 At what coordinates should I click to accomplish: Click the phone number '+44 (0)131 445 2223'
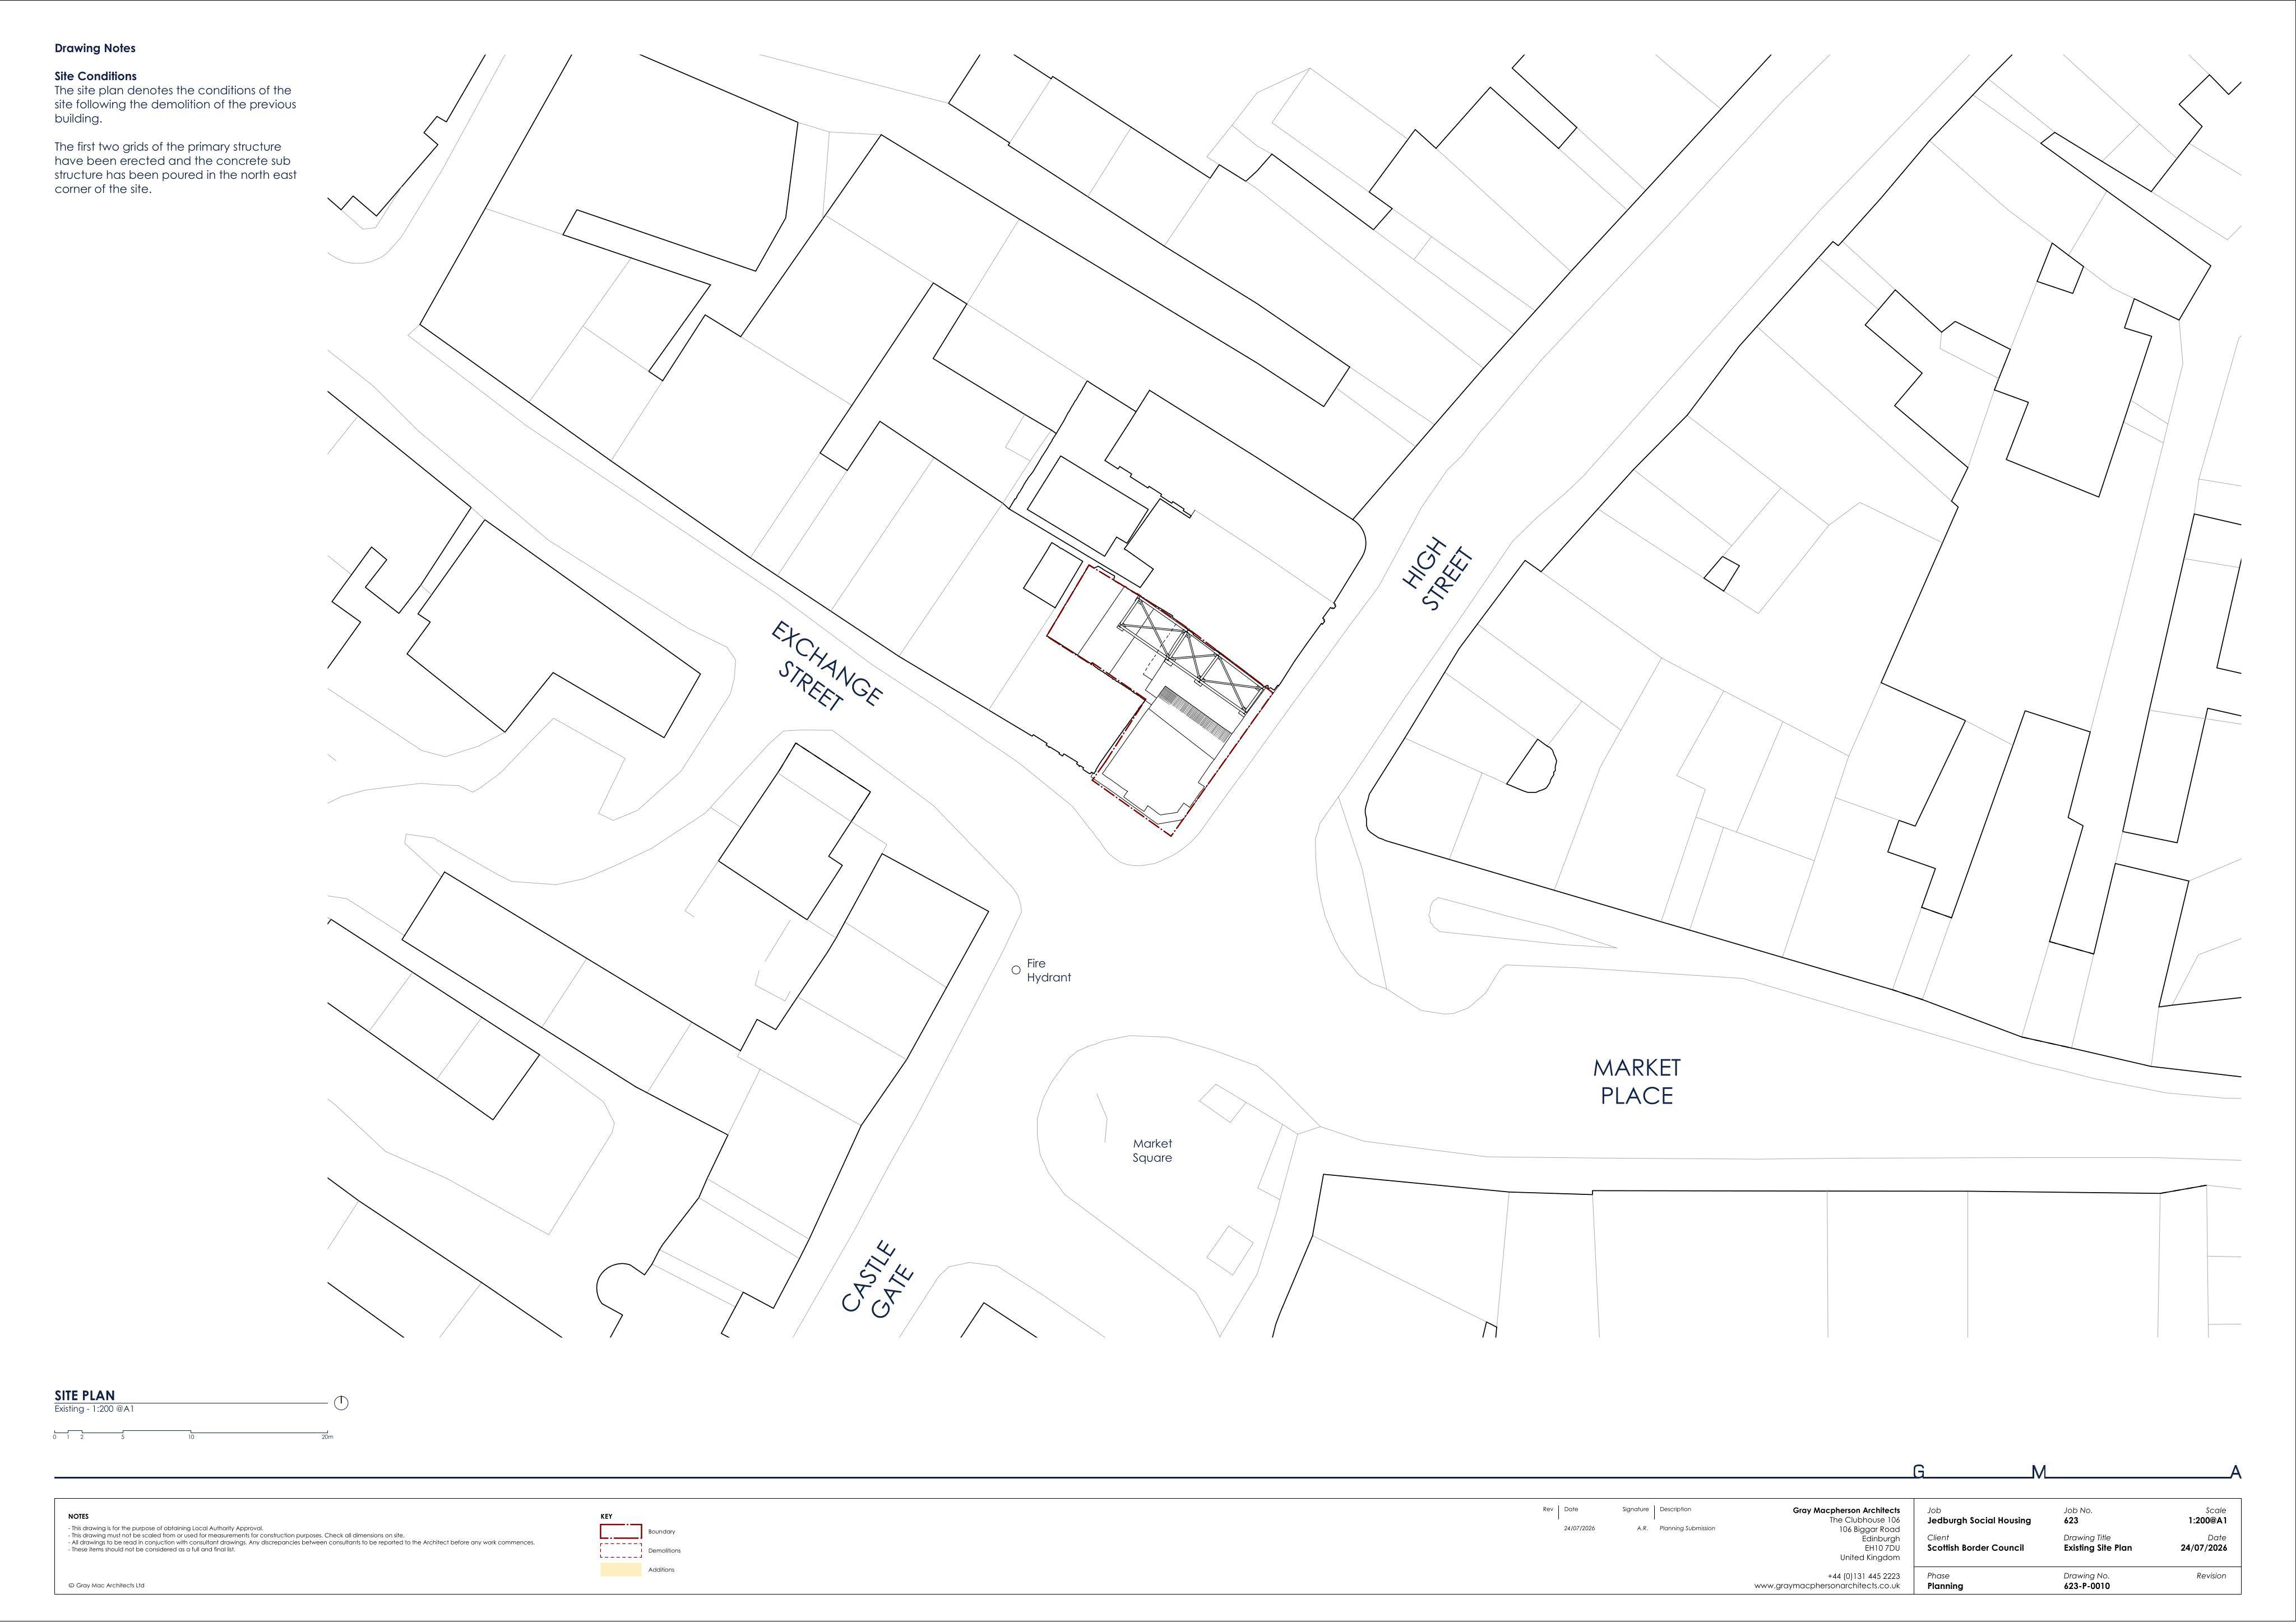point(1863,1576)
